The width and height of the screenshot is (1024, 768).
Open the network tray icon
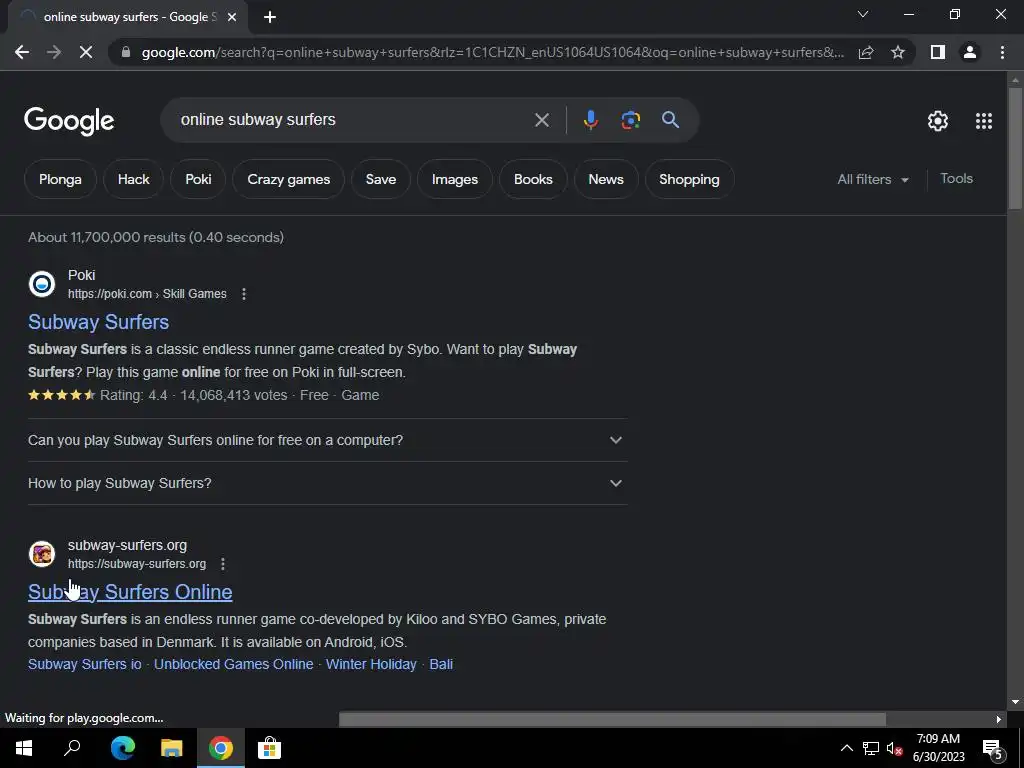(871, 748)
